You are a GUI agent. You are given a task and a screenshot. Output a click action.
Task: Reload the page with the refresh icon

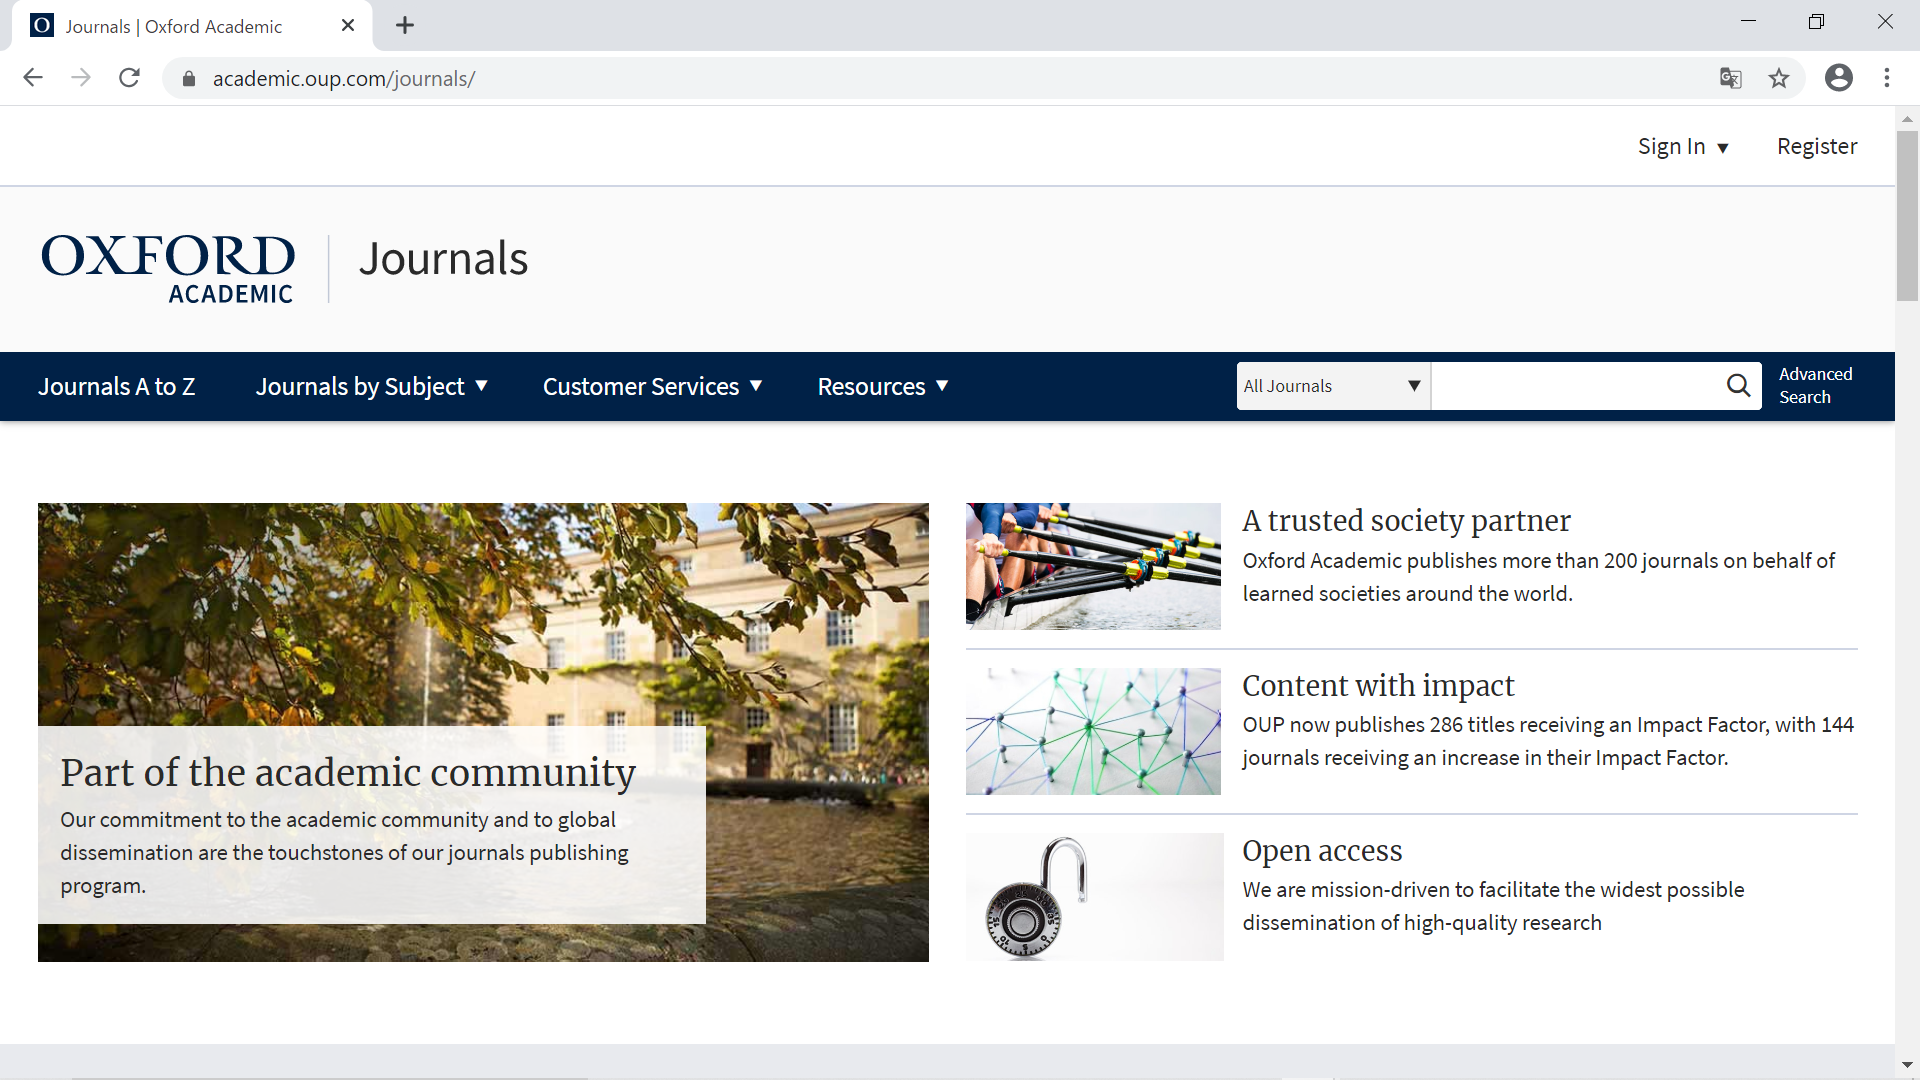129,78
